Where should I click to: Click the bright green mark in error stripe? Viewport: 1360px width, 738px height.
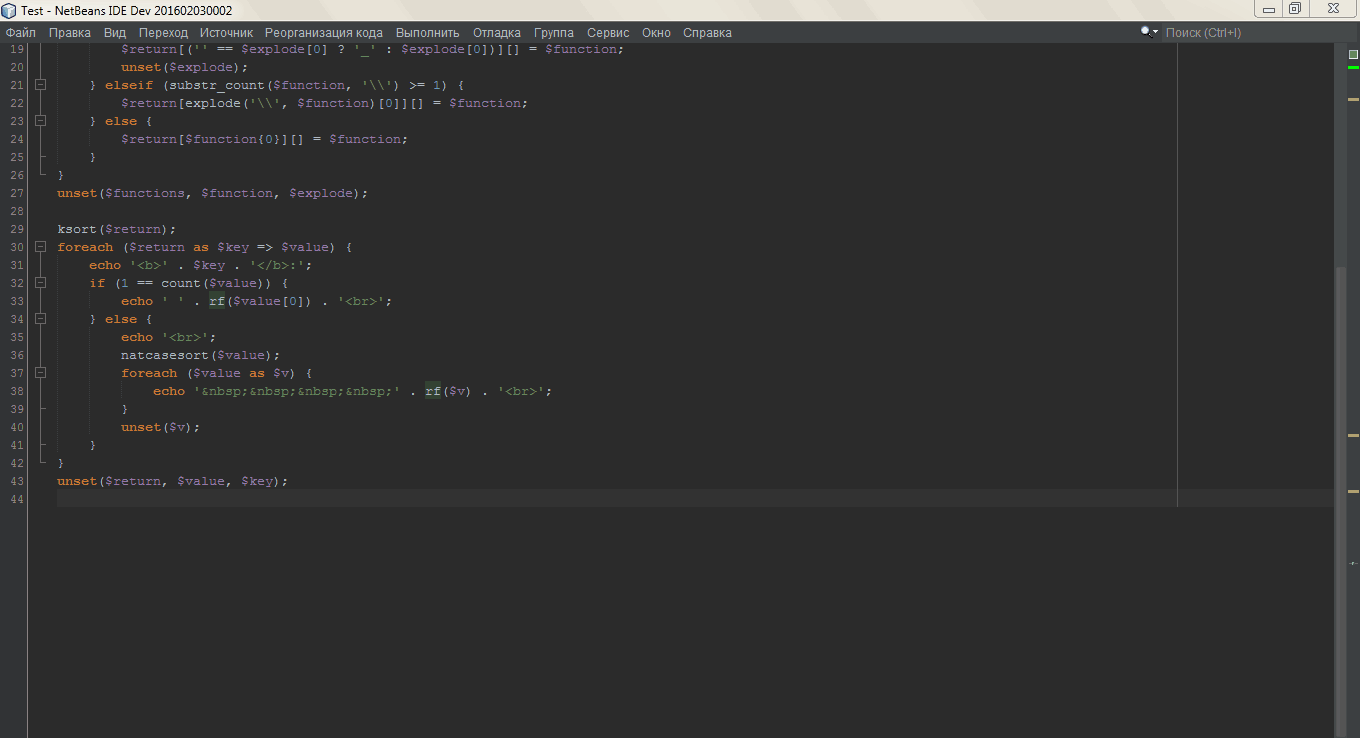(1353, 67)
